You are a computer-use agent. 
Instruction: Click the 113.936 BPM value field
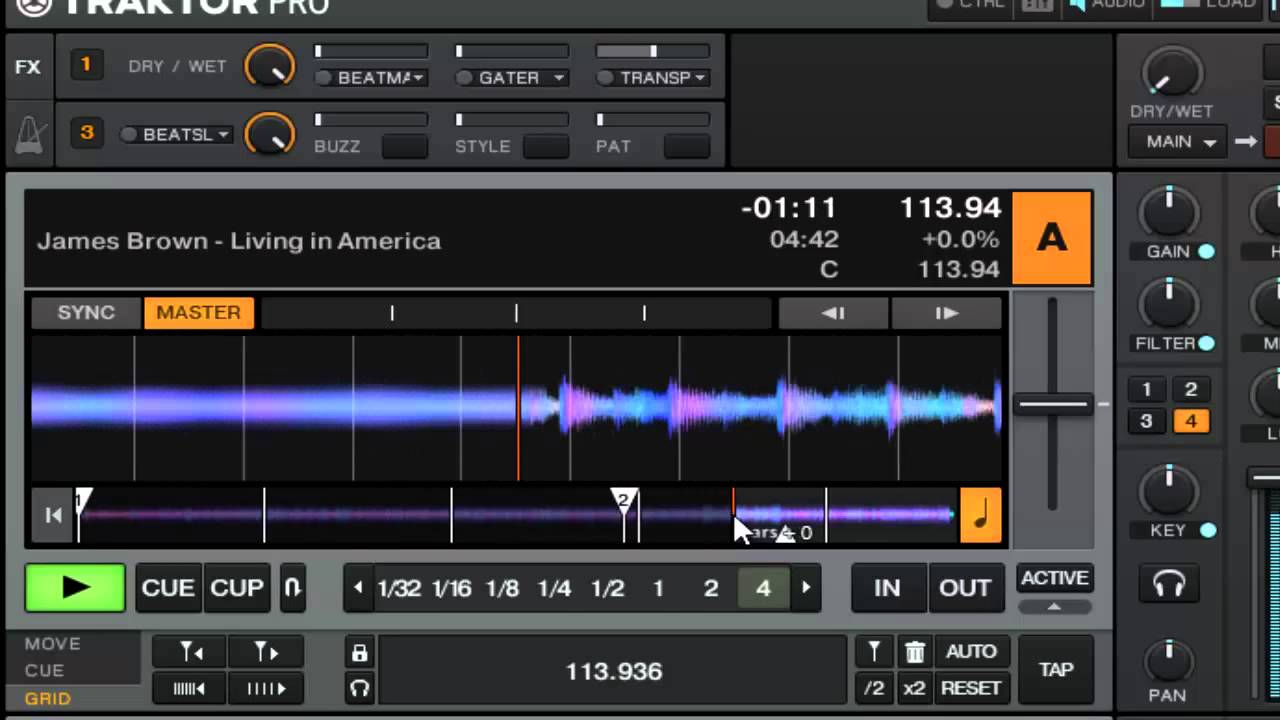[614, 671]
